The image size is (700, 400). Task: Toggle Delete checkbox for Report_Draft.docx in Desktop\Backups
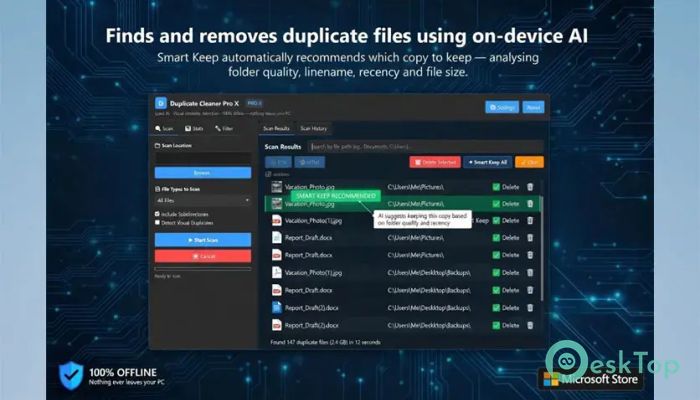coord(496,290)
